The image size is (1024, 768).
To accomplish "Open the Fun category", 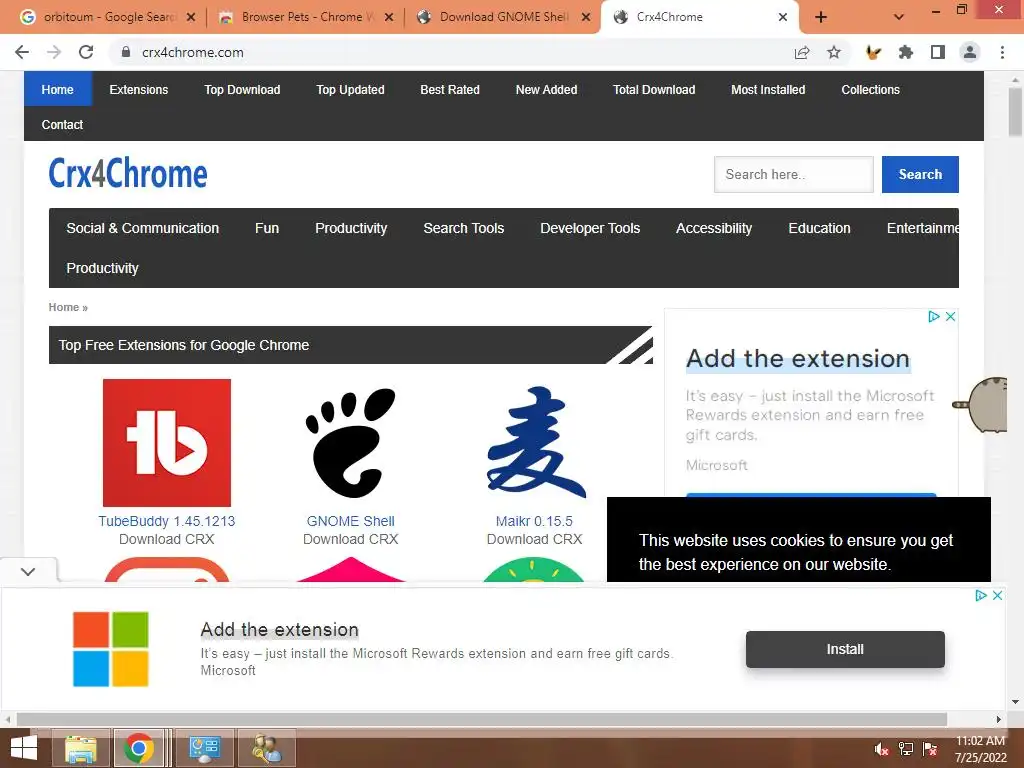I will coord(267,228).
